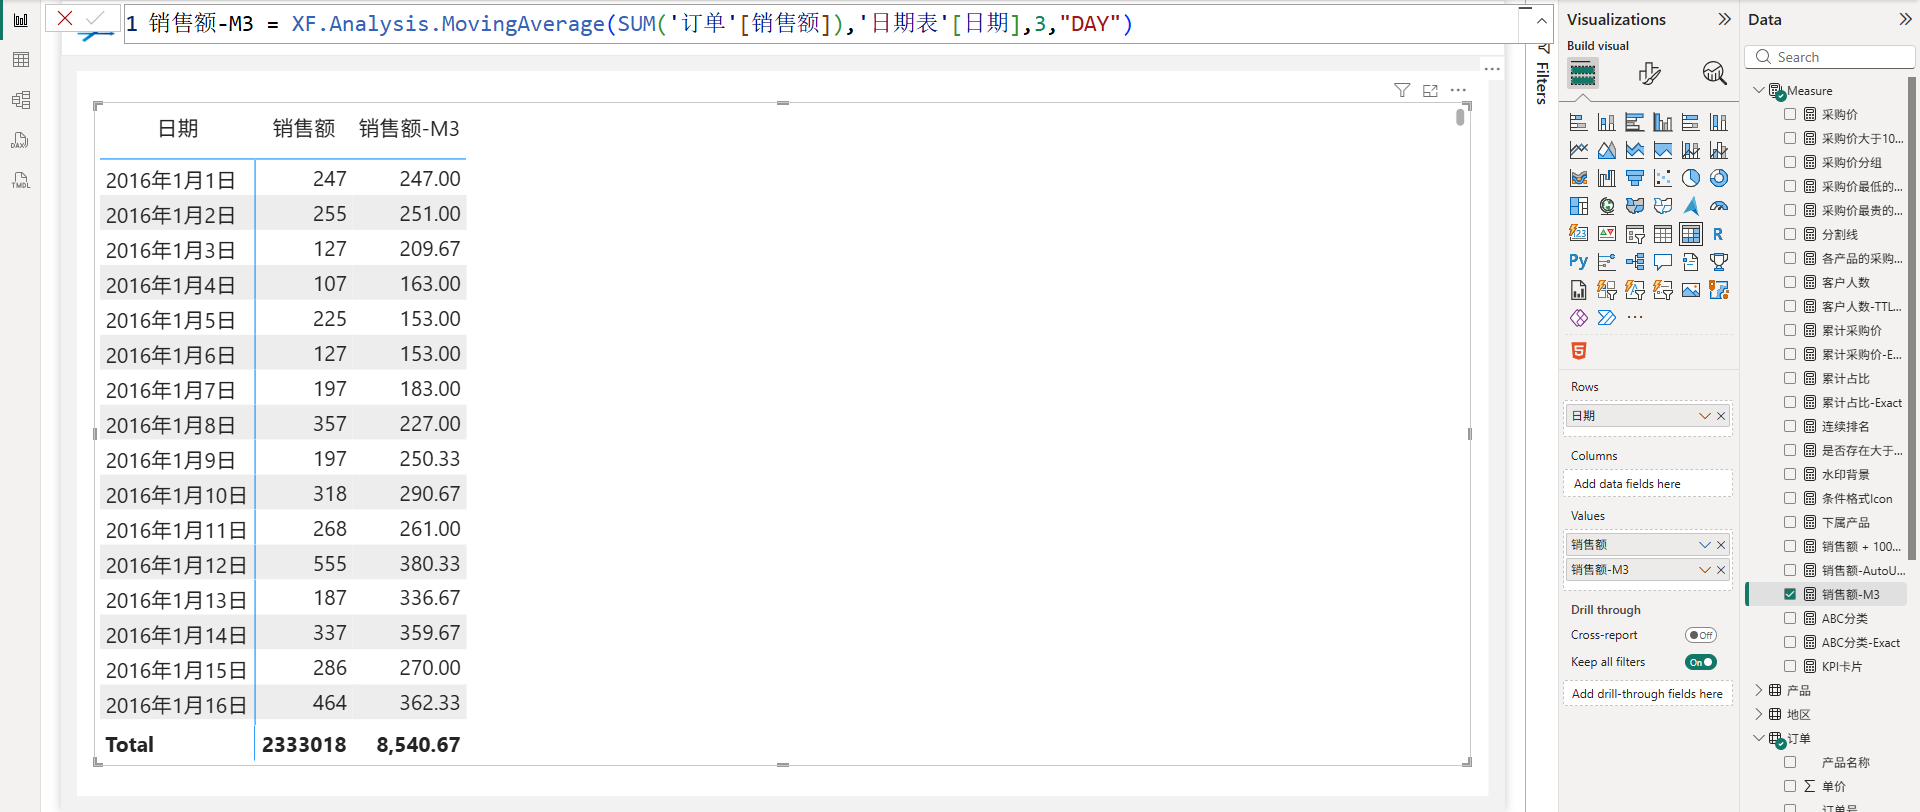Click the filter icon above the table visual
Image resolution: width=1920 pixels, height=812 pixels.
(x=1402, y=91)
